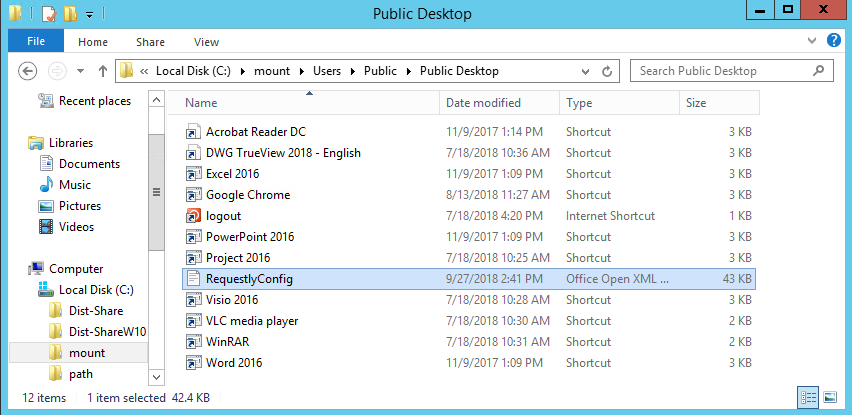Sort by the Date modified column header

[x=499, y=103]
